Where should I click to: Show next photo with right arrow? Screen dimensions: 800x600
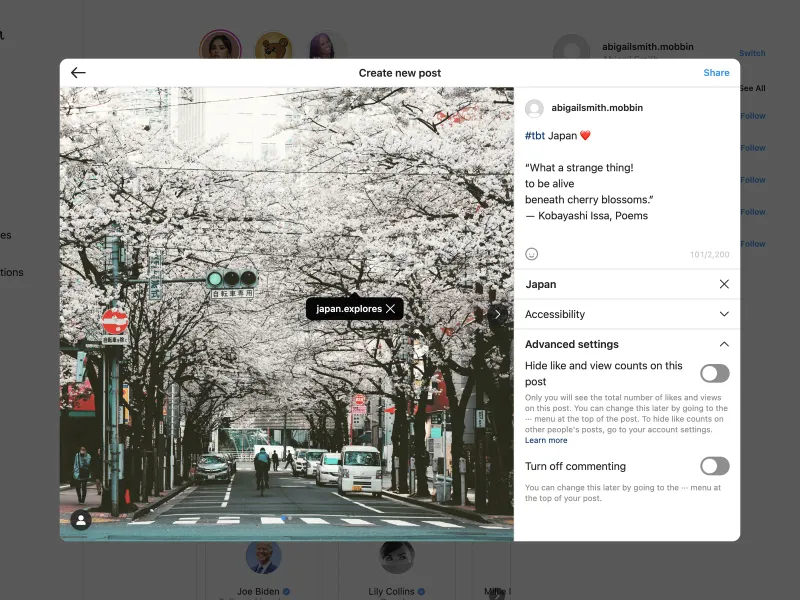tap(497, 314)
